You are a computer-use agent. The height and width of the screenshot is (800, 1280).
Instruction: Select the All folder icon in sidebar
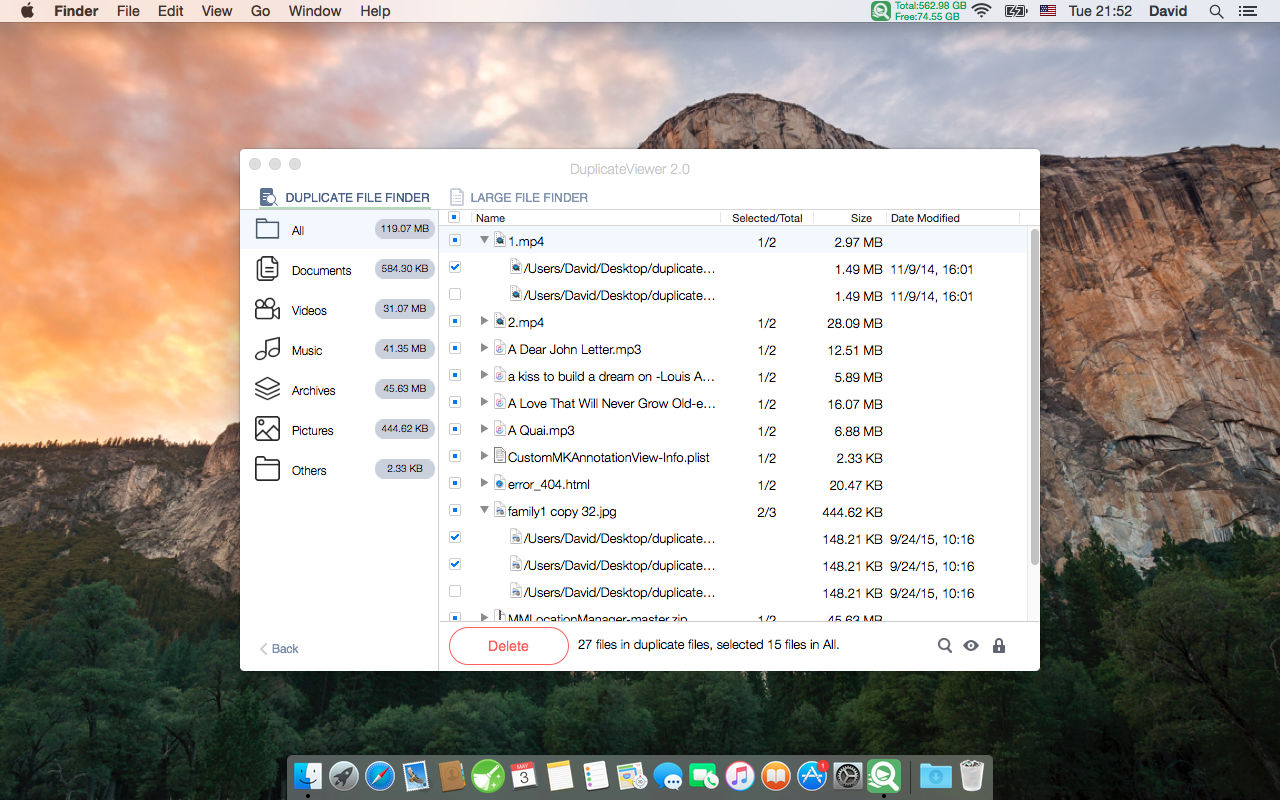coord(267,229)
